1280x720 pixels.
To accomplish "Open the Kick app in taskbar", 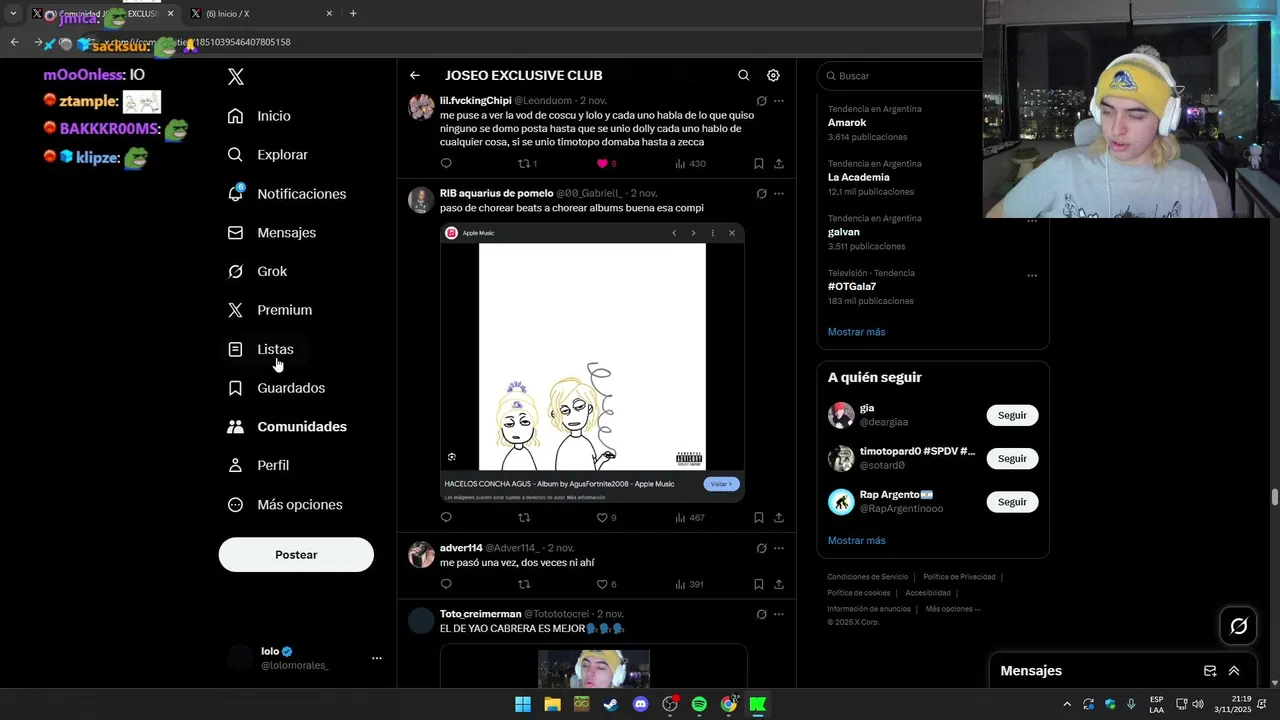I will tap(758, 704).
